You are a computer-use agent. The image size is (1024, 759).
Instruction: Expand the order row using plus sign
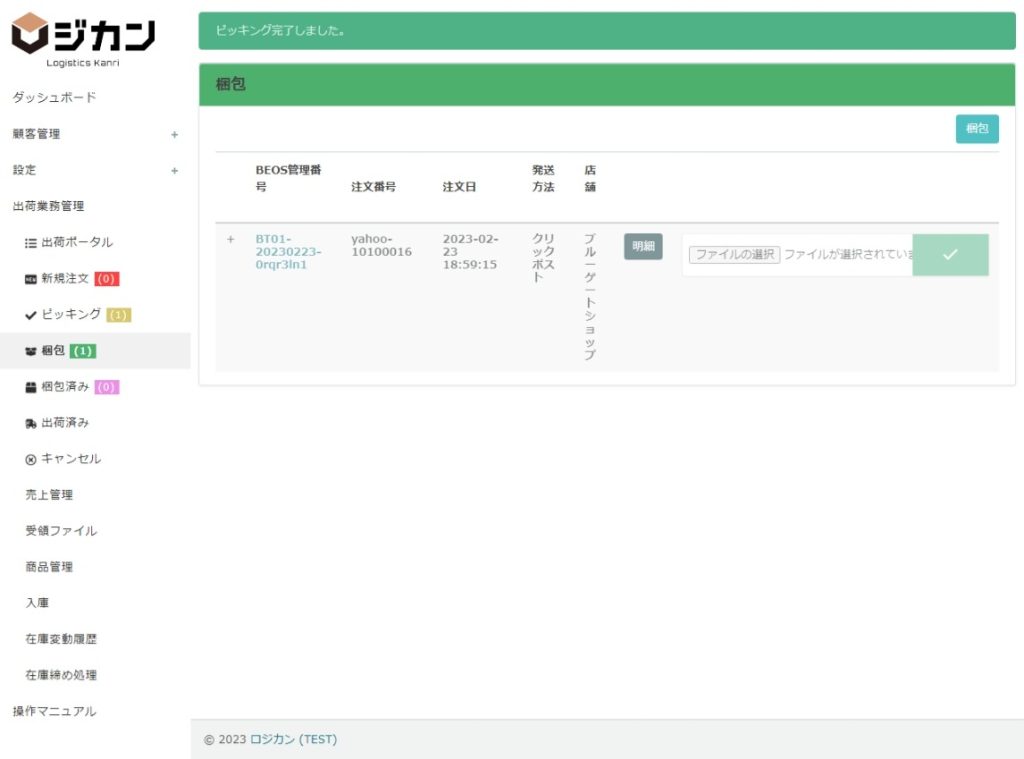click(x=231, y=239)
